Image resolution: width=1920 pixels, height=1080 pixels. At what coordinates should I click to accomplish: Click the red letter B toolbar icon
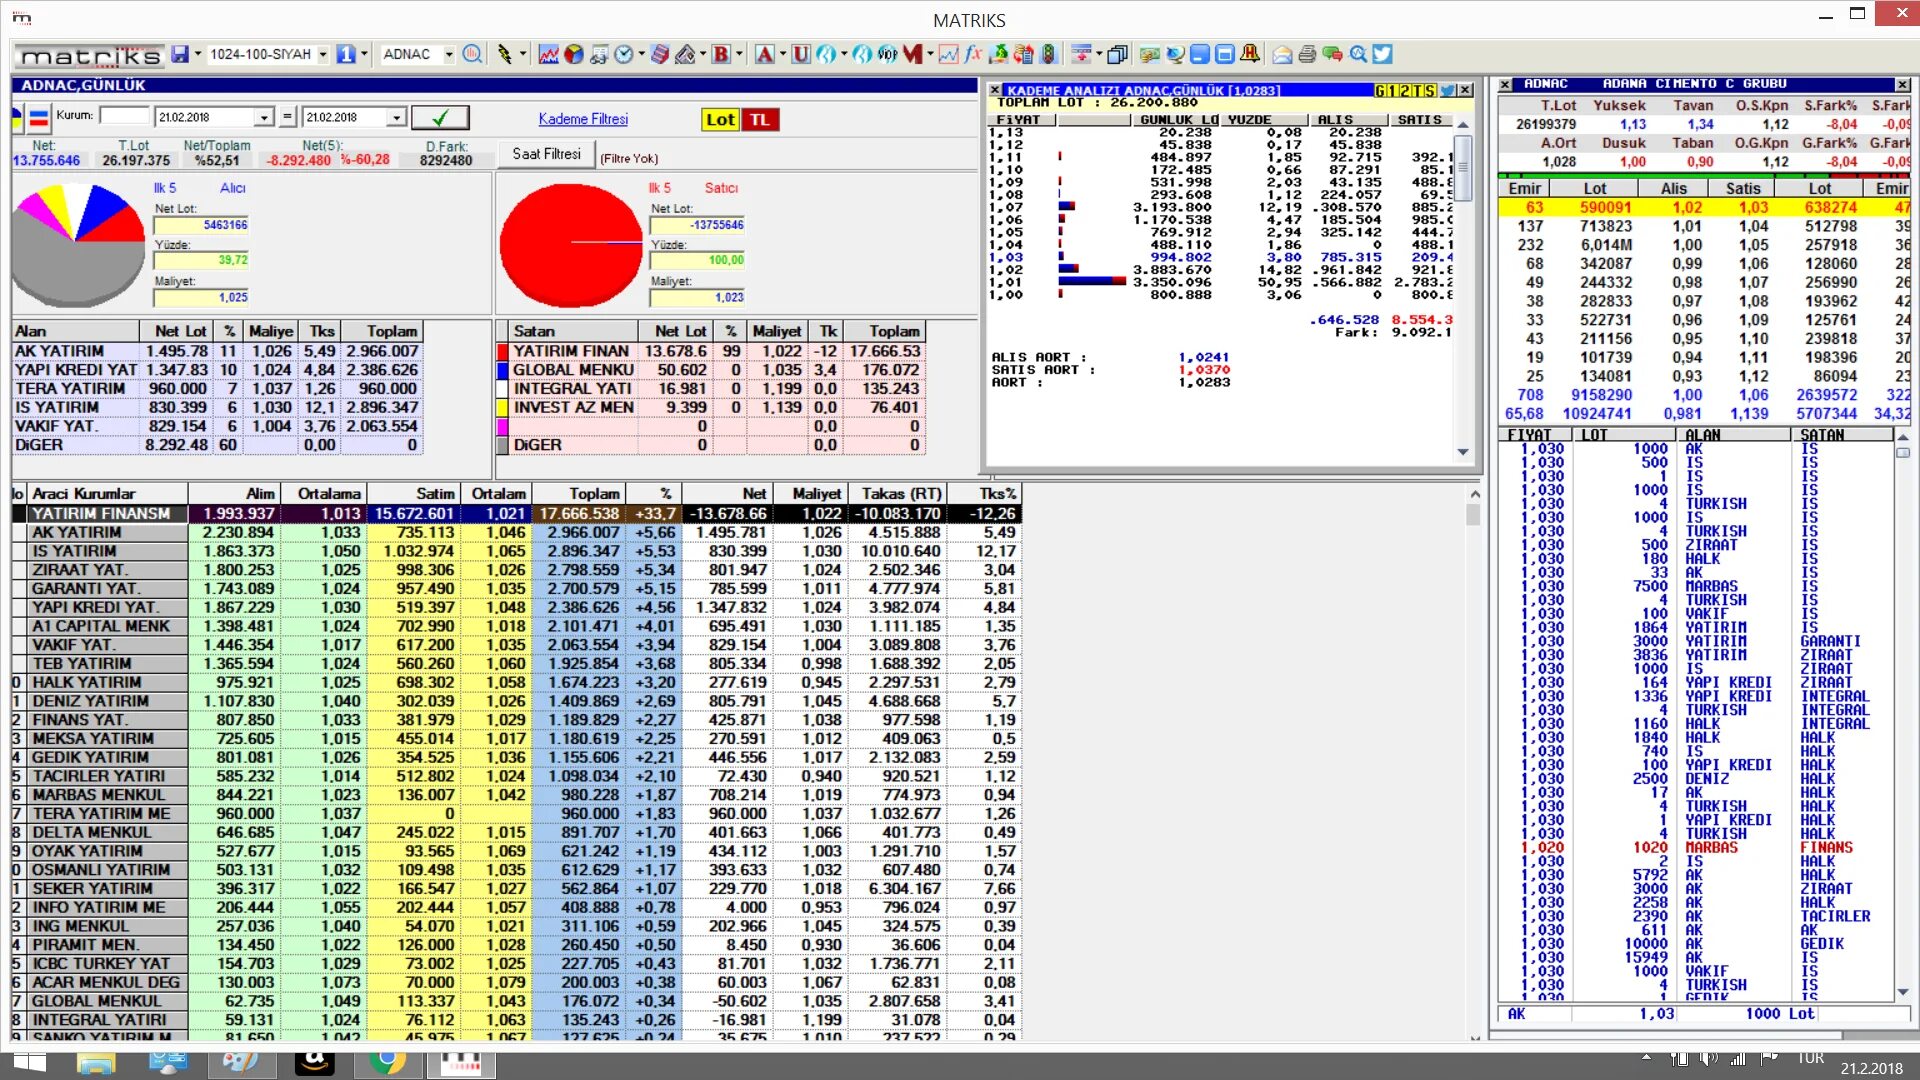721,54
